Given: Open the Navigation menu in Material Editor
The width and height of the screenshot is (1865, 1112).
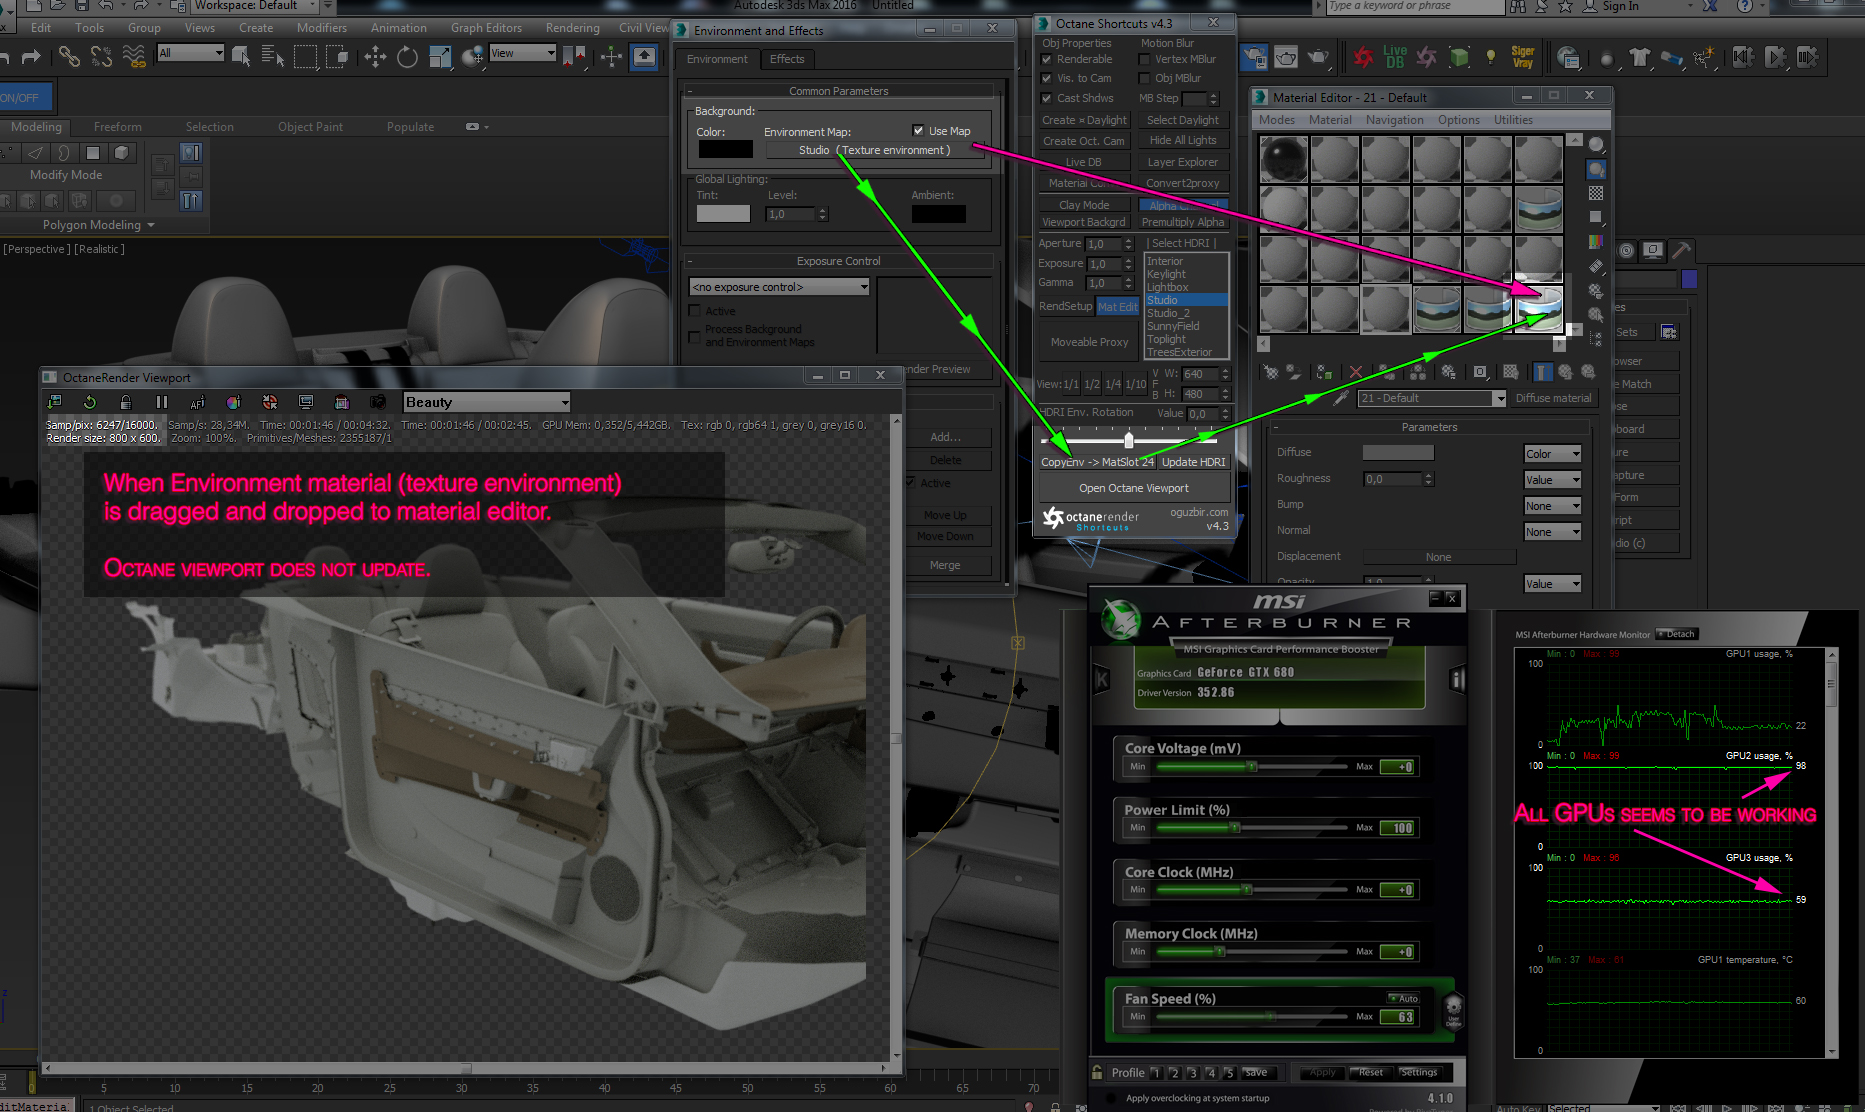Looking at the screenshot, I should pos(1395,120).
